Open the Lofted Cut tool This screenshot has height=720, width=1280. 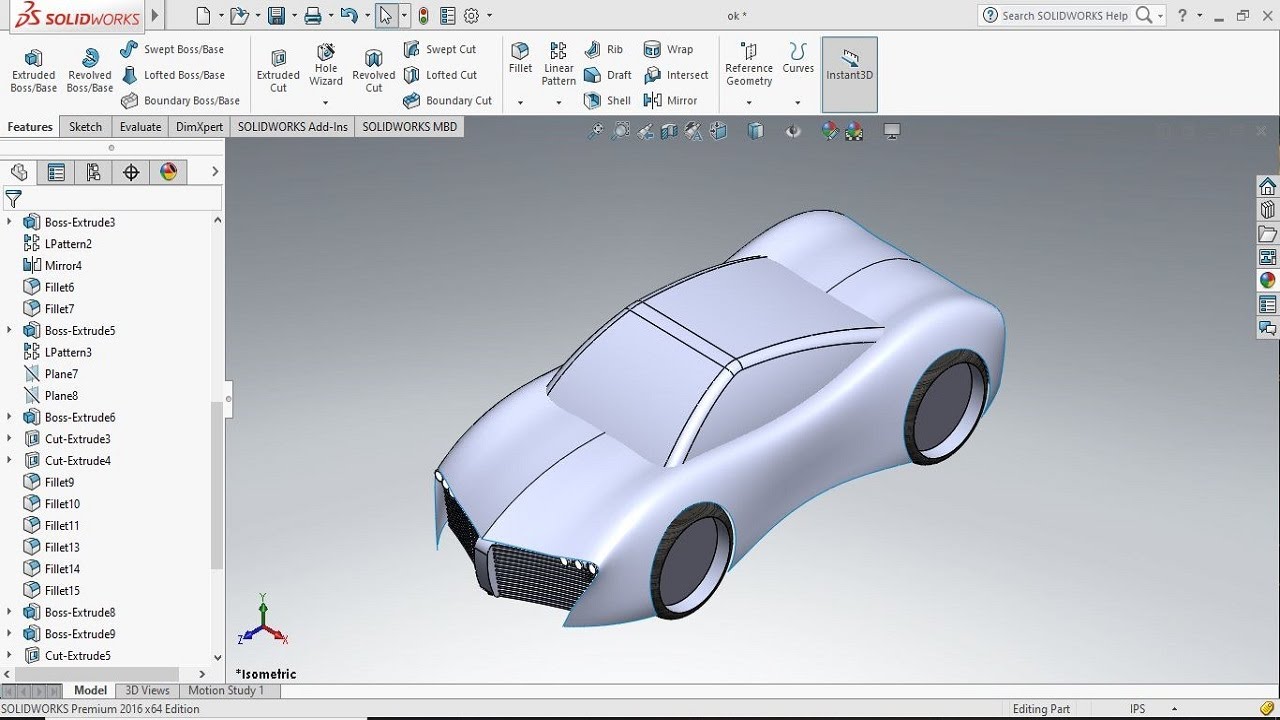pyautogui.click(x=441, y=75)
